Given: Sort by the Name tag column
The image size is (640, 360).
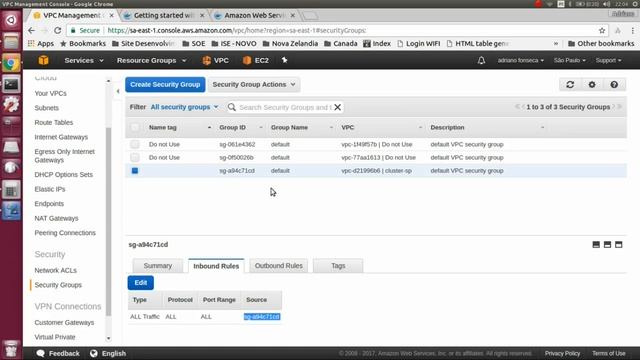Looking at the screenshot, I should (180, 127).
